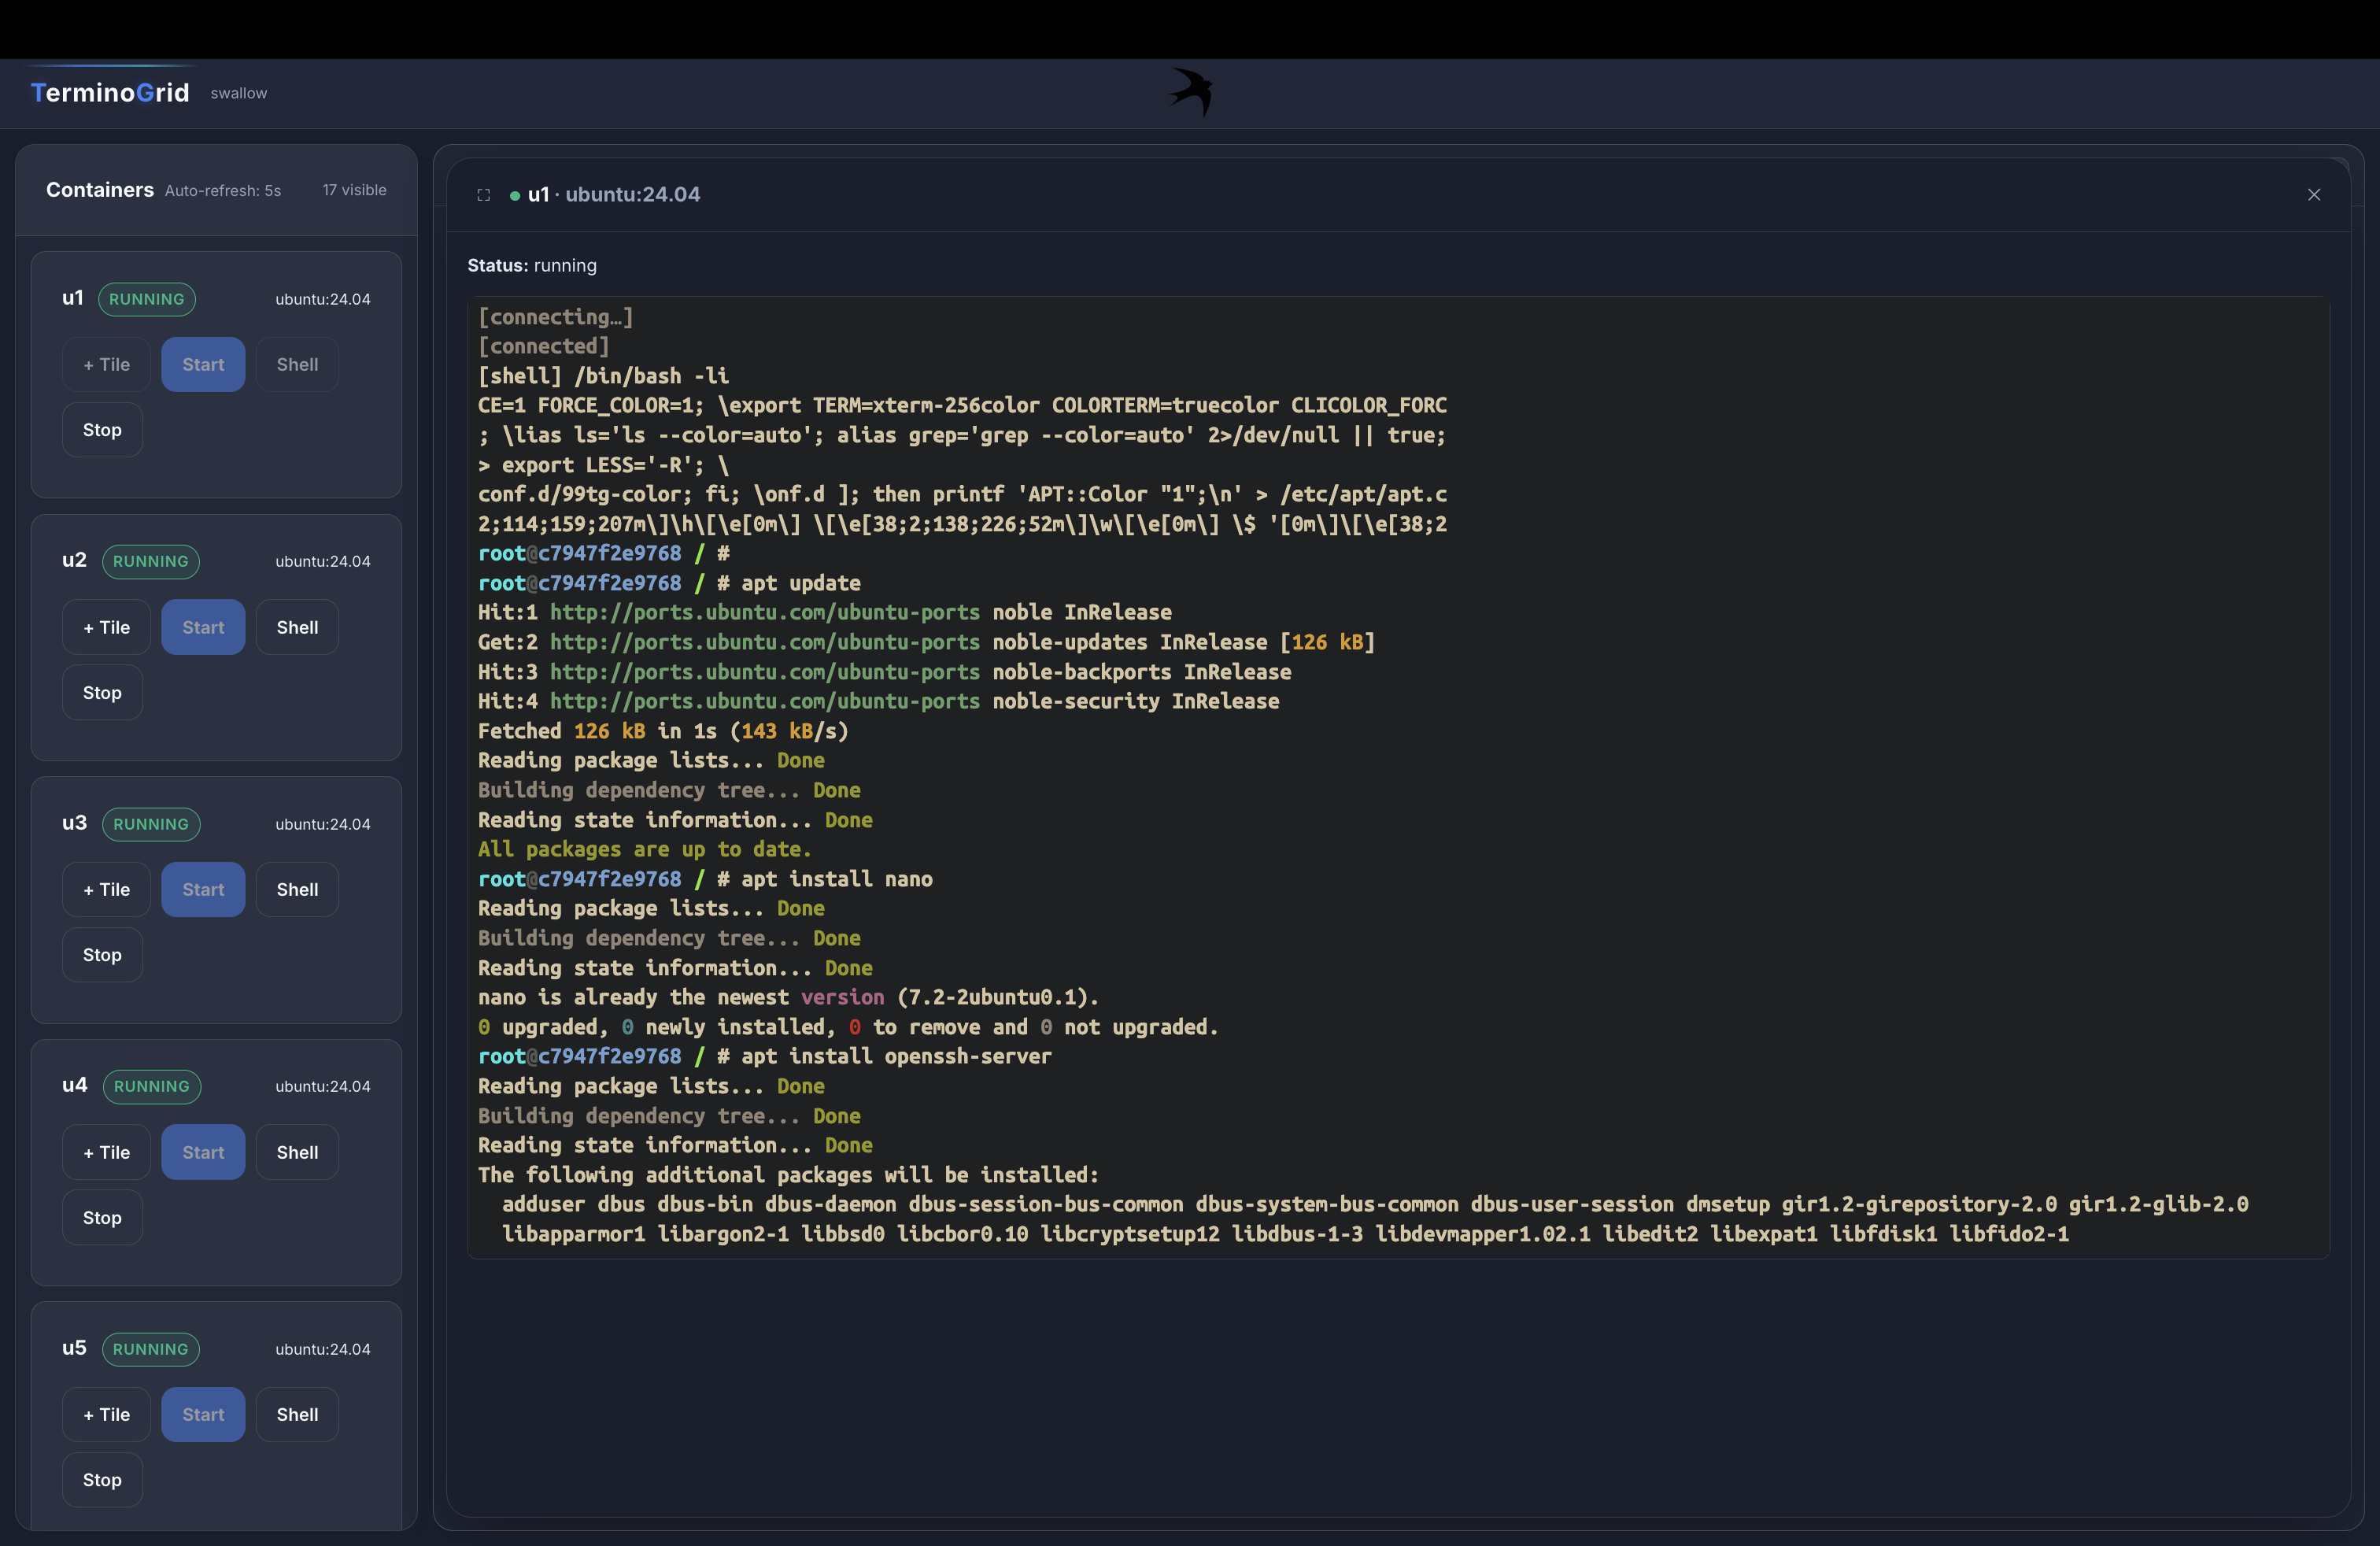Screen dimensions: 2380x1546
Task: Click the Auto-refresh 5s label
Action: (222, 191)
